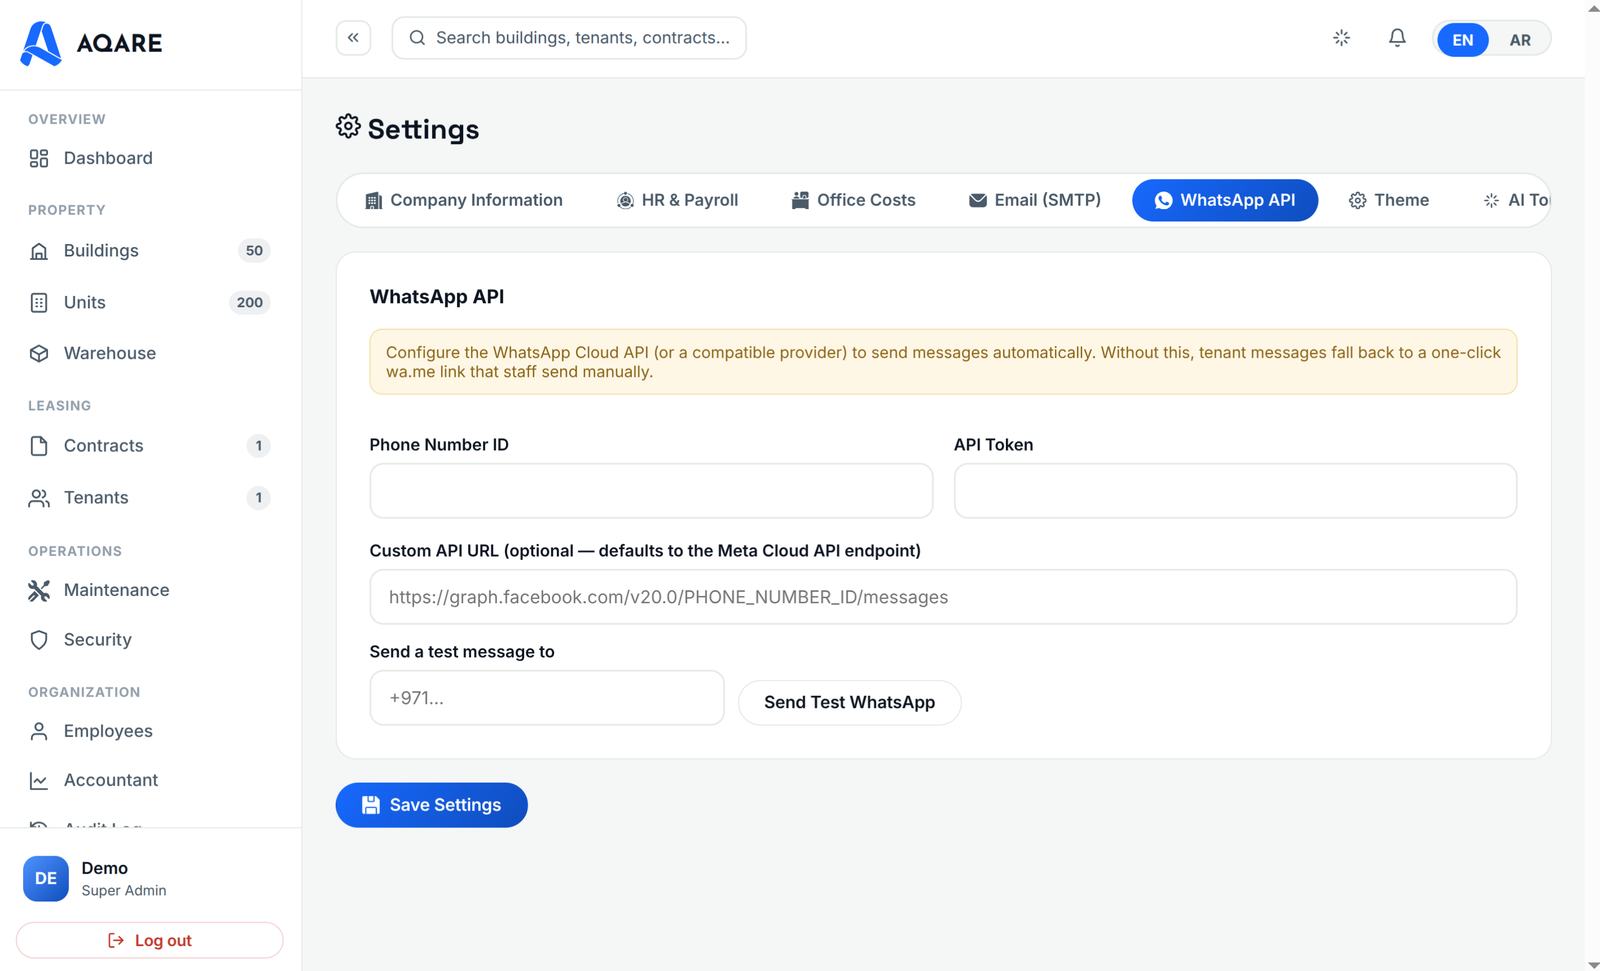Click the Buildings count badge 50

click(254, 251)
